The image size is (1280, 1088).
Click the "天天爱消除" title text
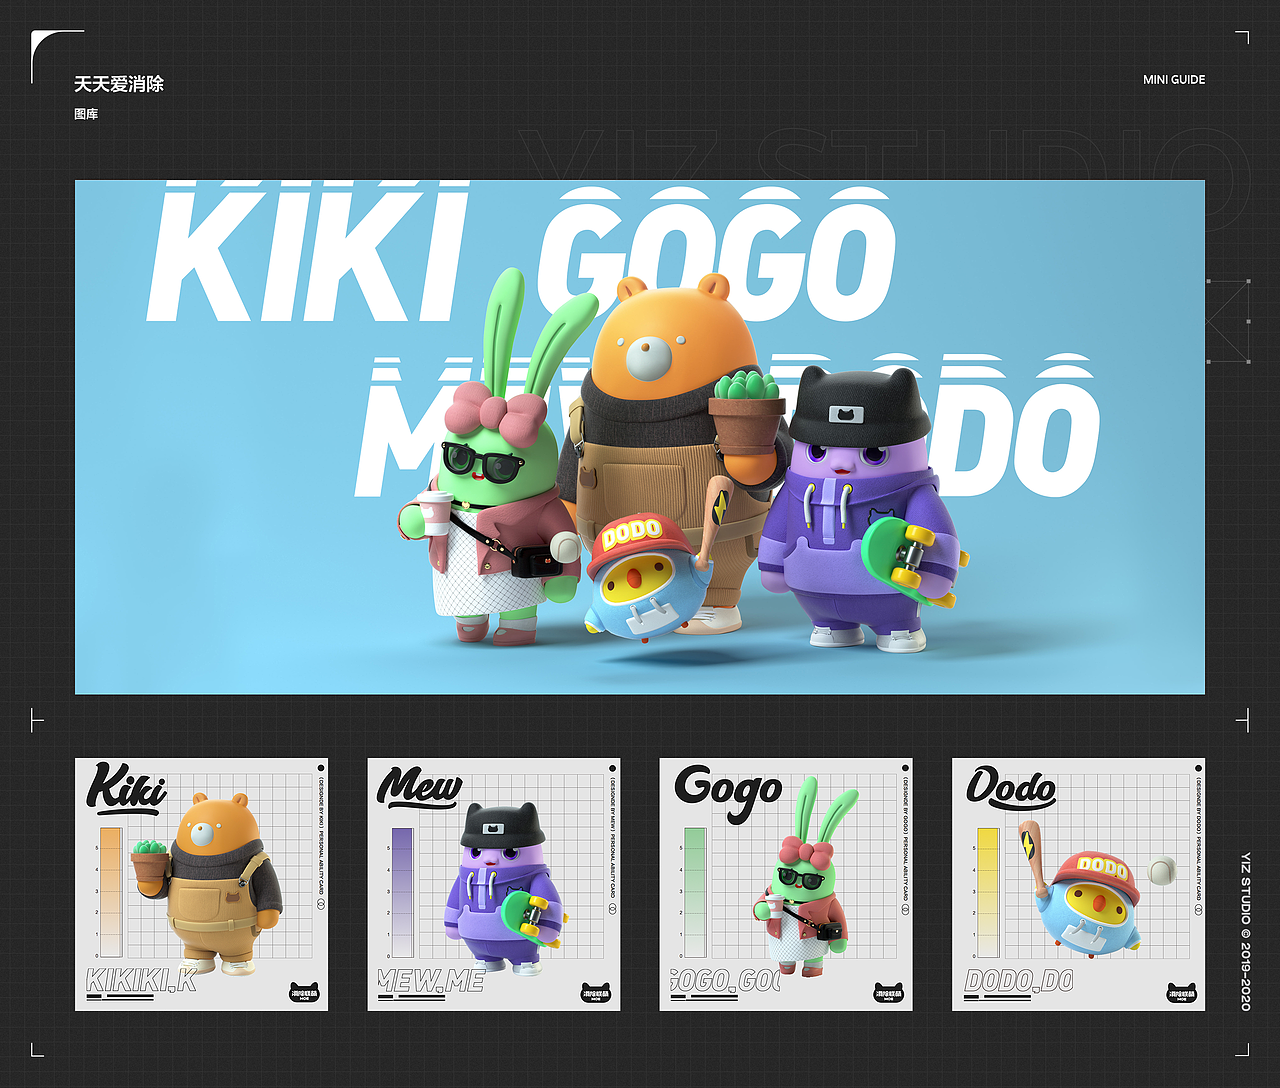point(119,84)
